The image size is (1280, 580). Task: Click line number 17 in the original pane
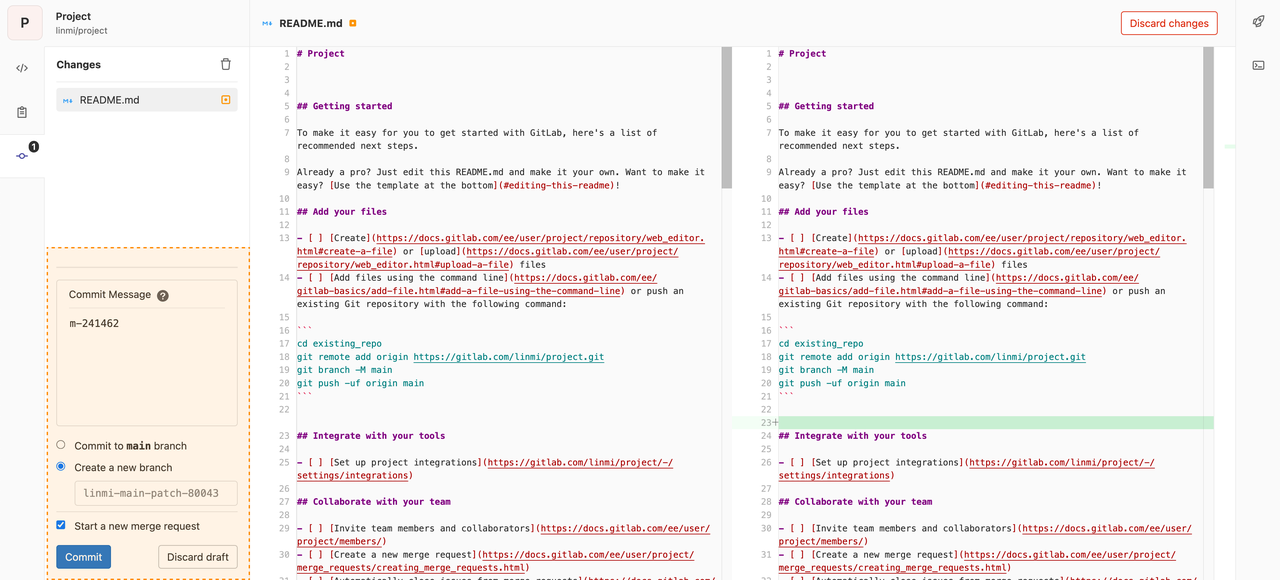click(x=284, y=344)
